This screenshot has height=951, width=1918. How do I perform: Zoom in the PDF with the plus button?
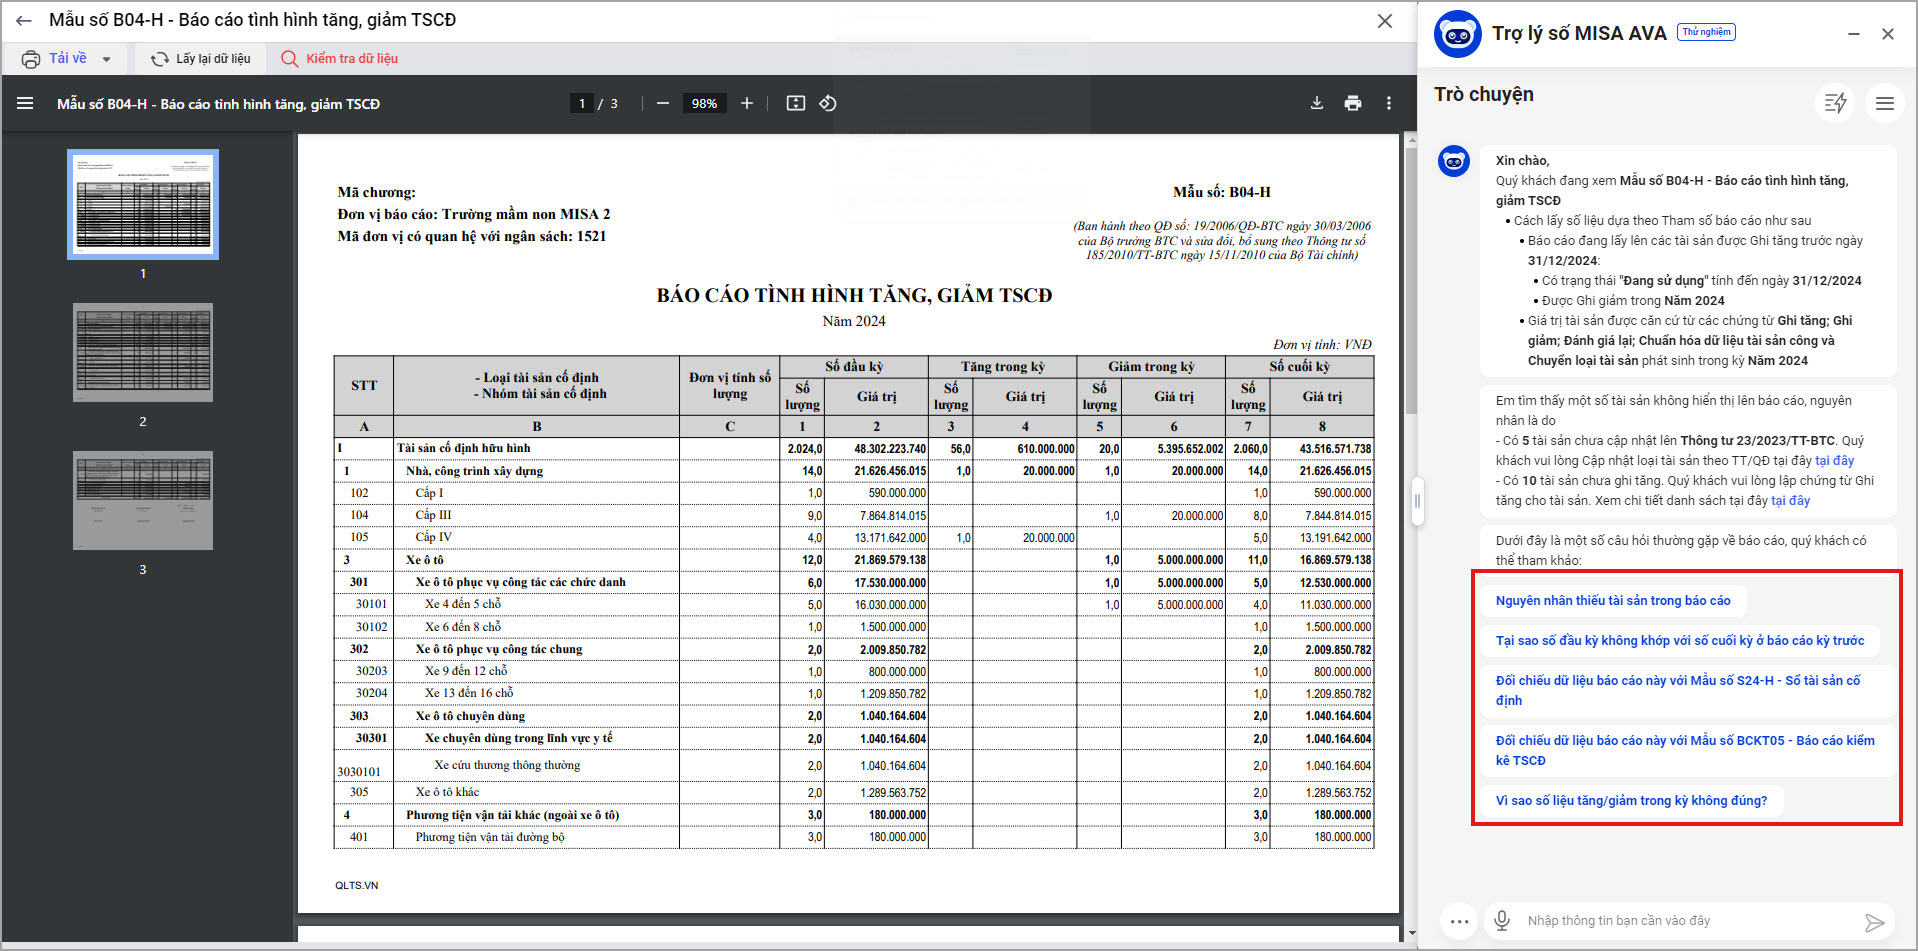747,103
